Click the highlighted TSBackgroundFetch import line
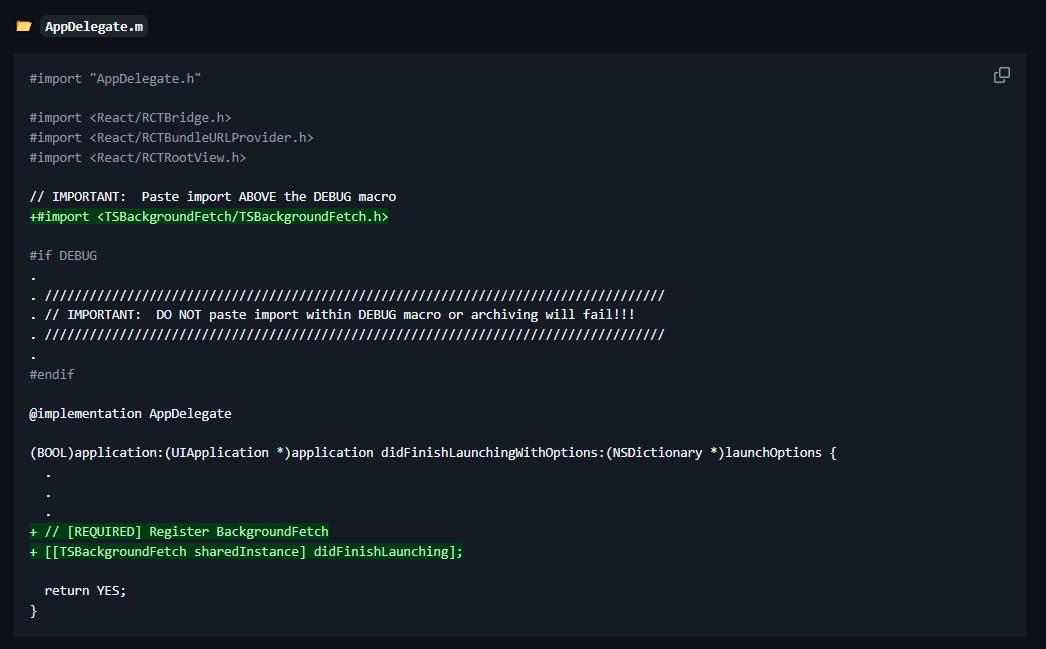This screenshot has height=649, width=1046. (x=209, y=216)
